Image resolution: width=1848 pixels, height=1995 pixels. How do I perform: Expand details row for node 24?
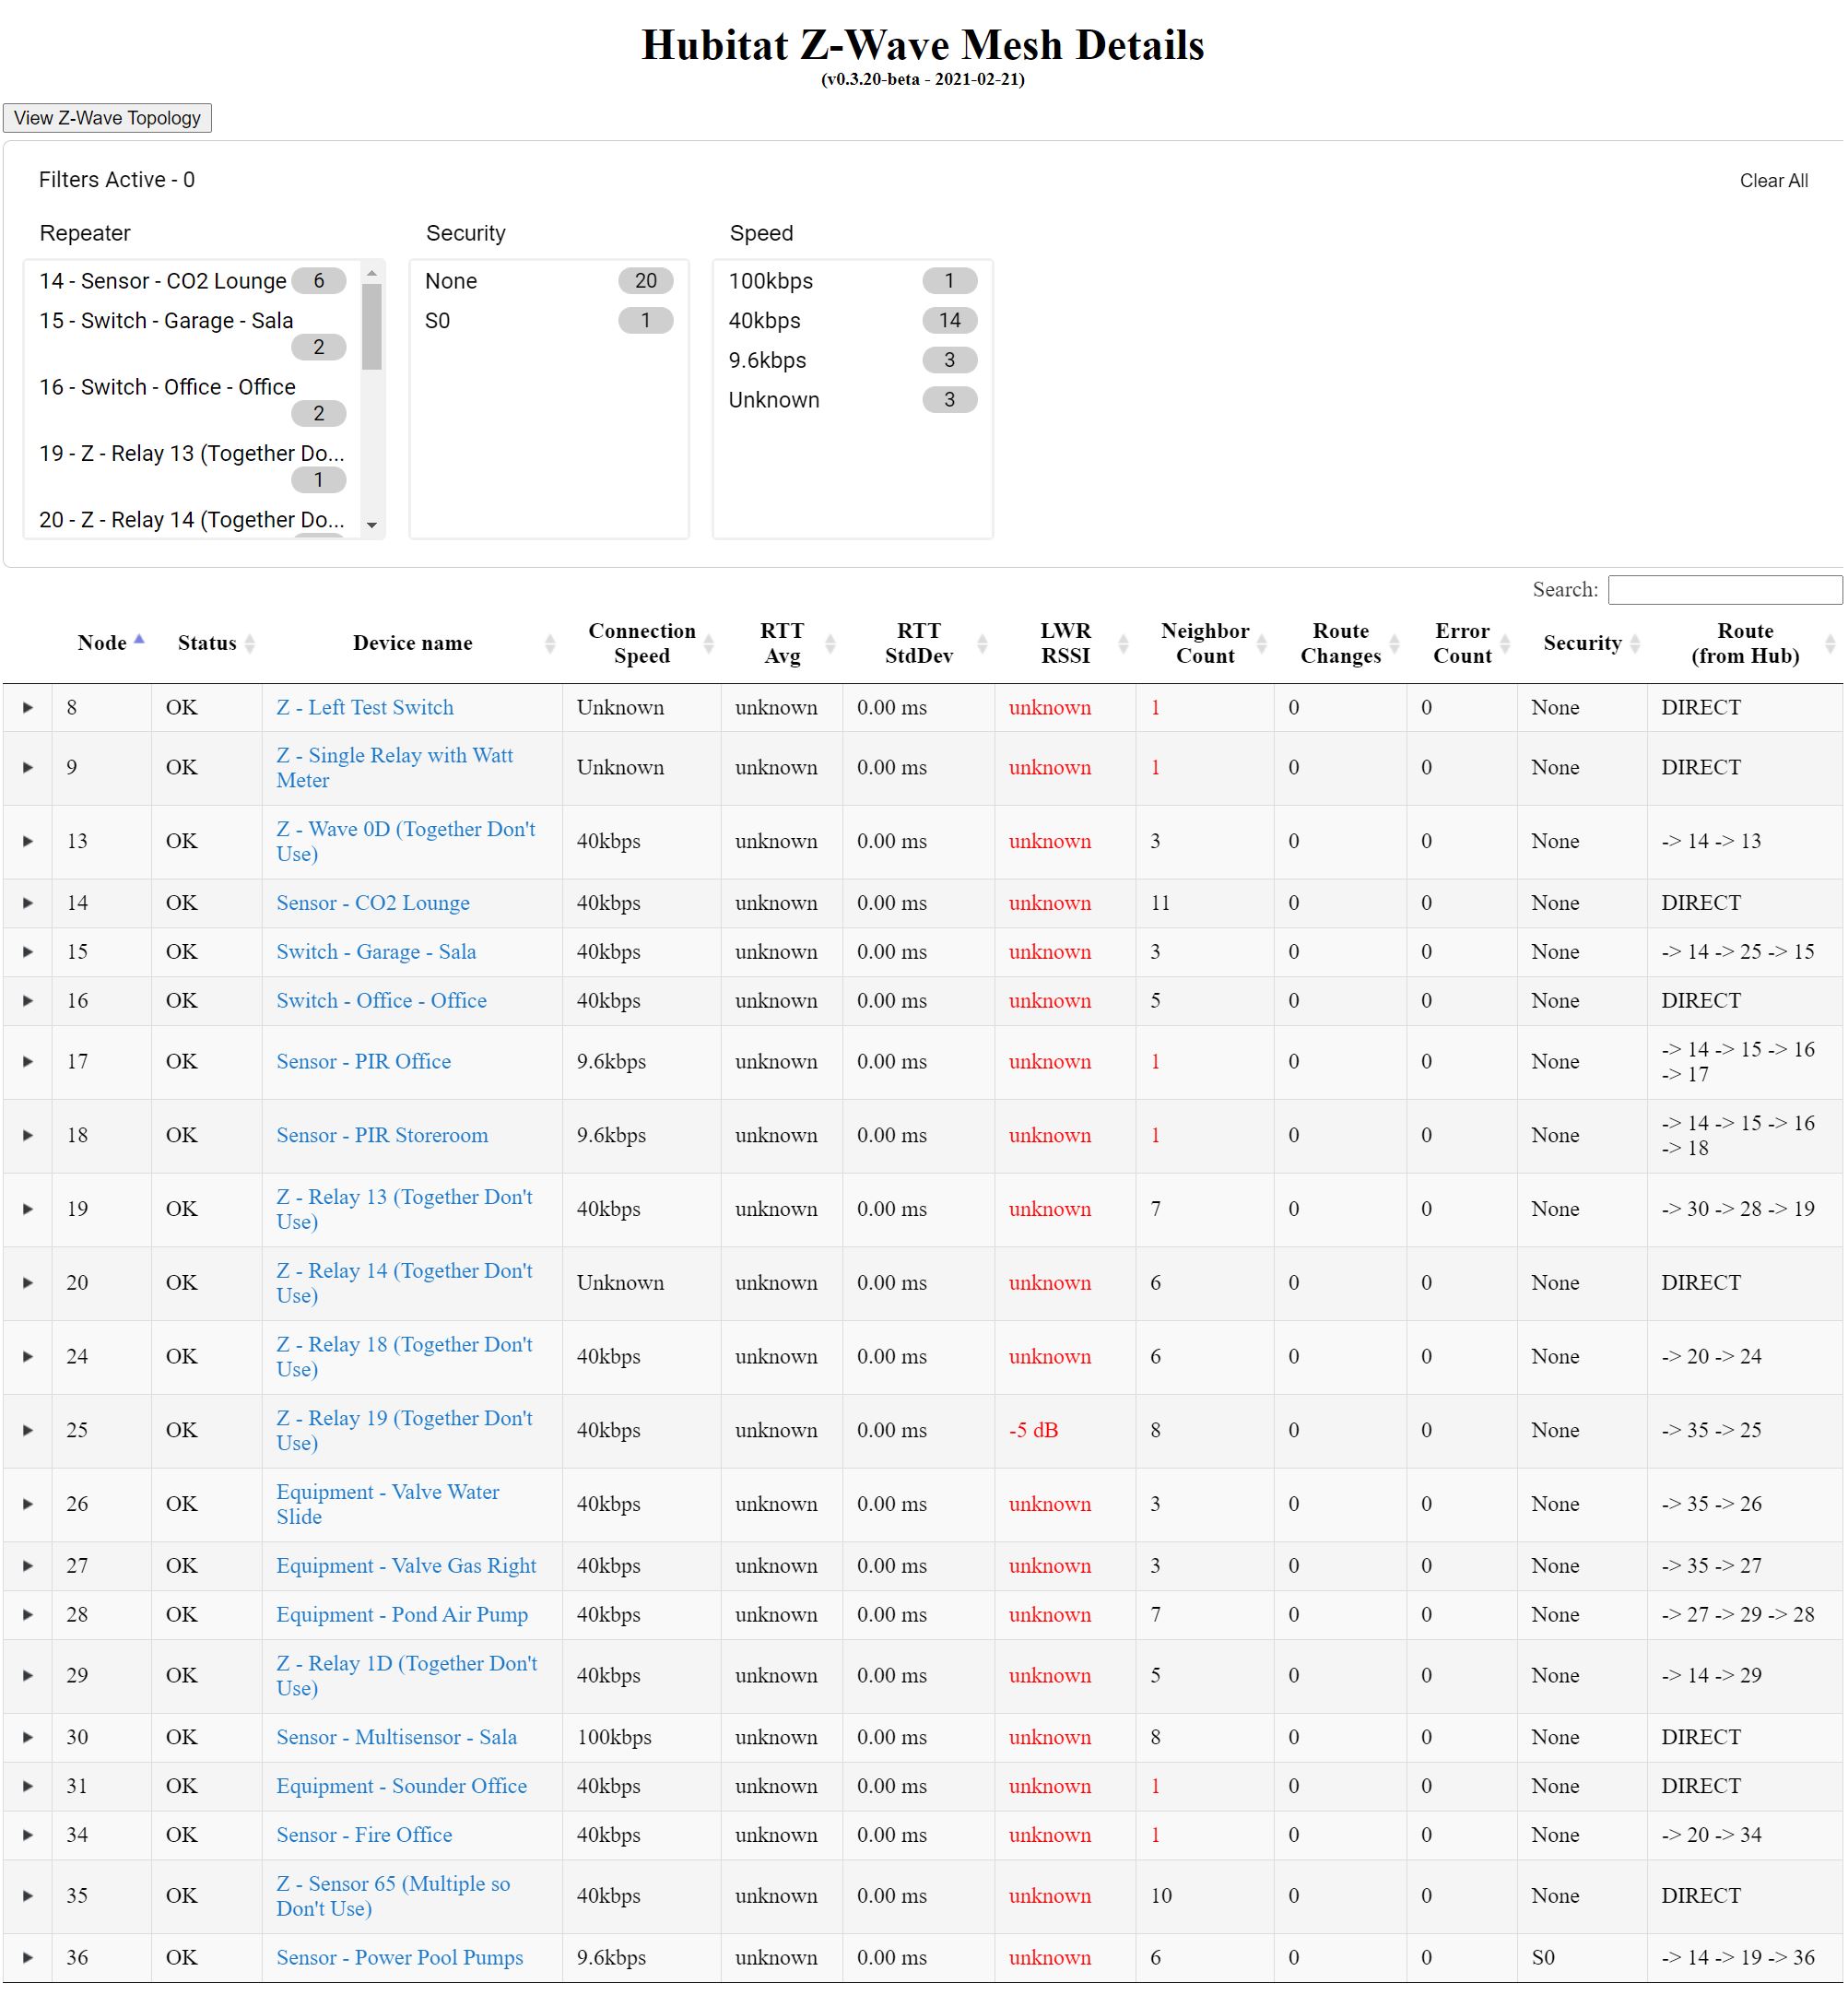coord(28,1357)
